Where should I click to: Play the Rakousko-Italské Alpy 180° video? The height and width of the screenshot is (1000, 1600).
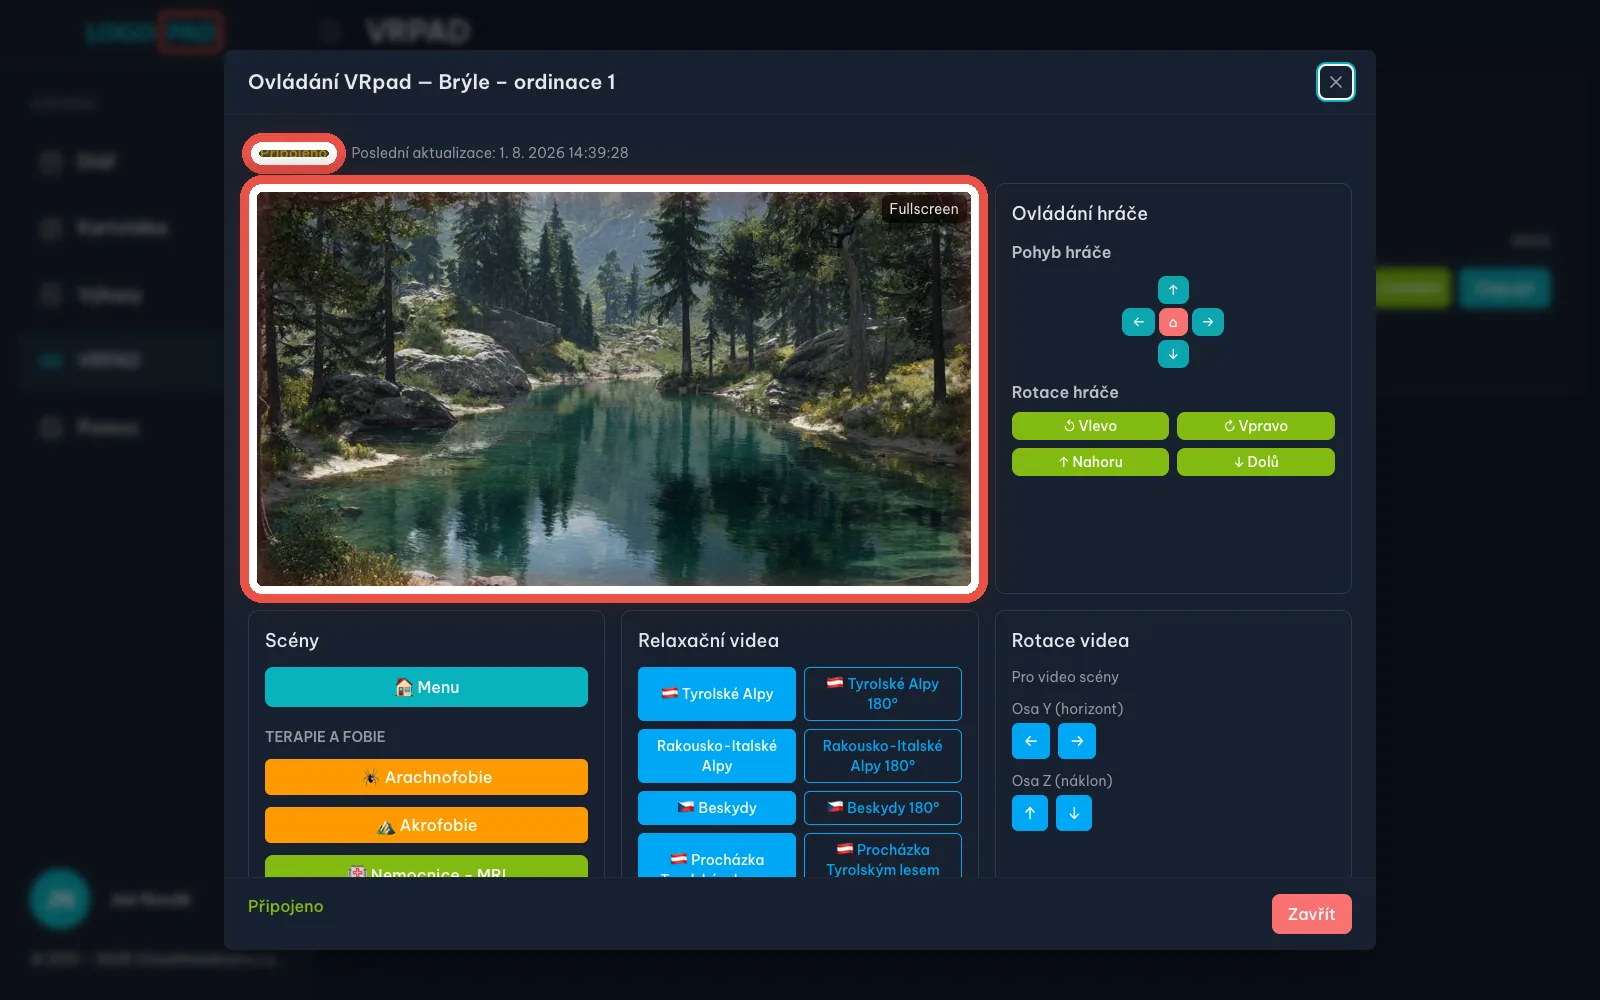(883, 756)
